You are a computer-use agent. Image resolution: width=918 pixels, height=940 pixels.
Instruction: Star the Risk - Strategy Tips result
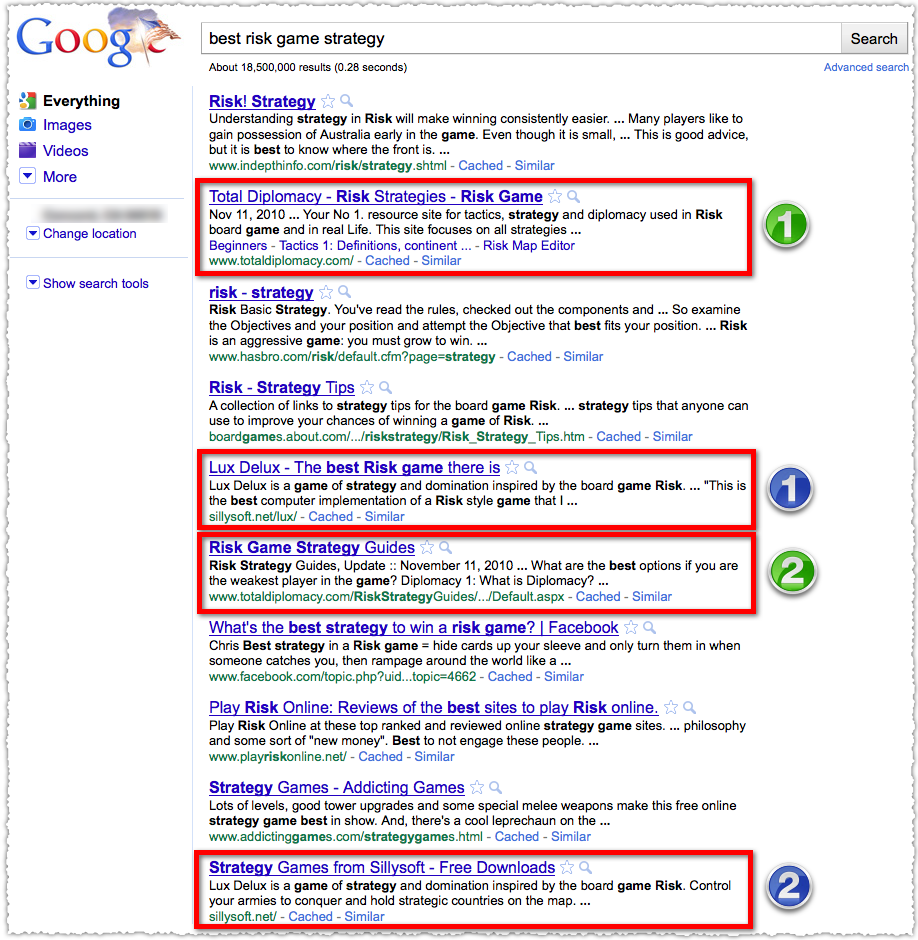(367, 388)
